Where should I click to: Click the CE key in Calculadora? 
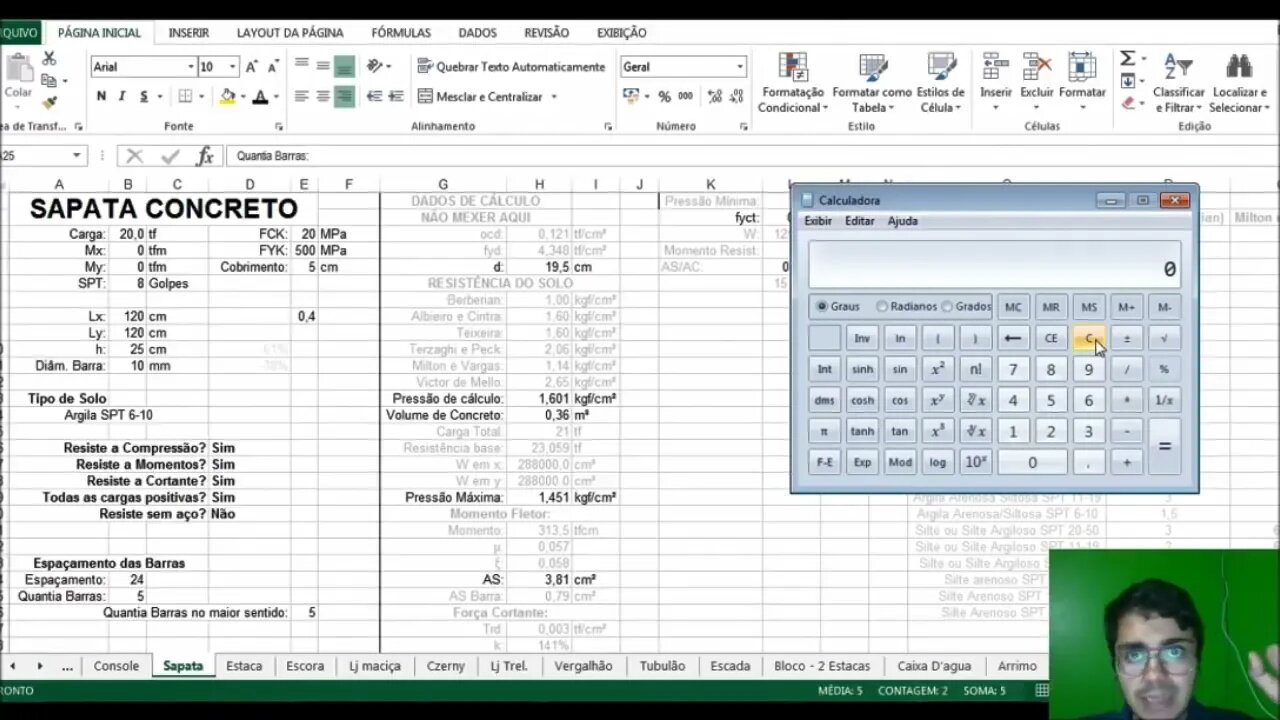click(1051, 339)
